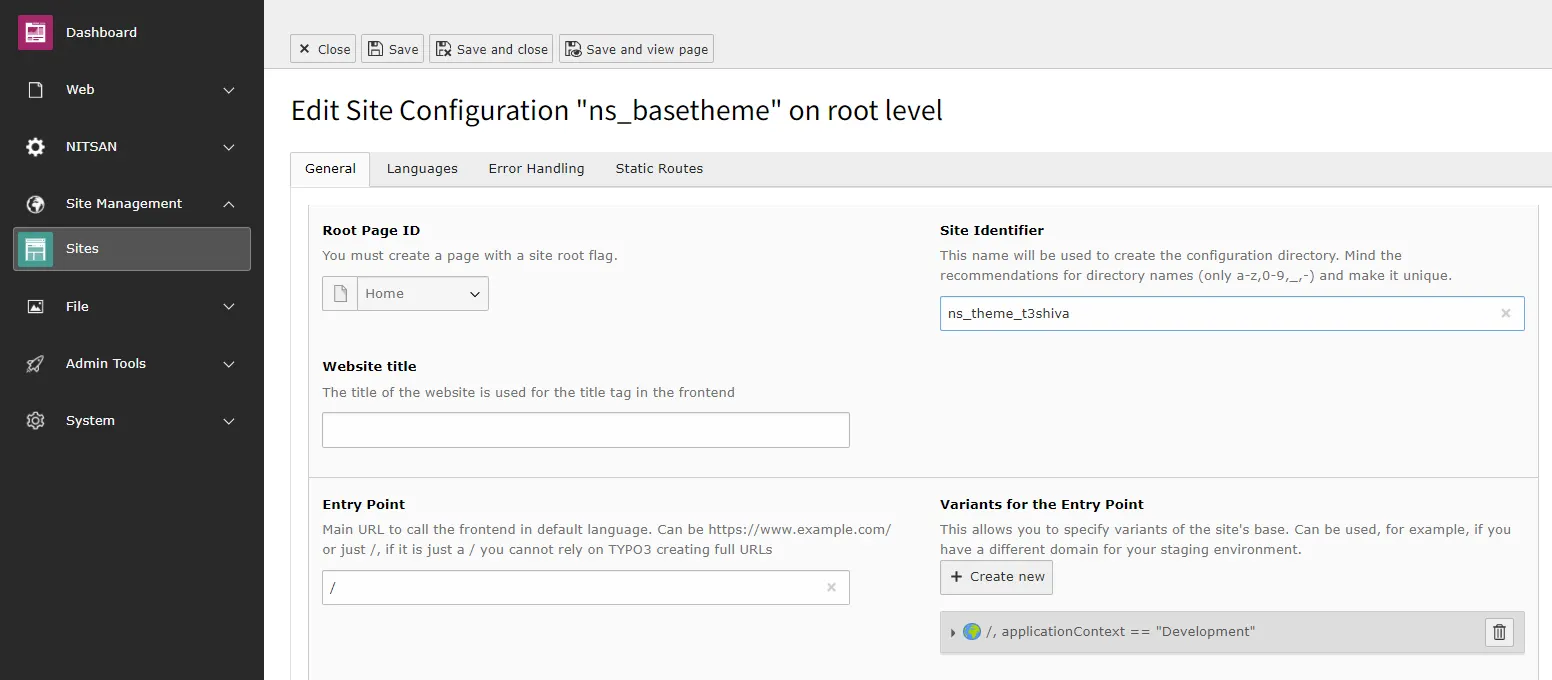Click the NITSAN gear icon

pos(35,147)
